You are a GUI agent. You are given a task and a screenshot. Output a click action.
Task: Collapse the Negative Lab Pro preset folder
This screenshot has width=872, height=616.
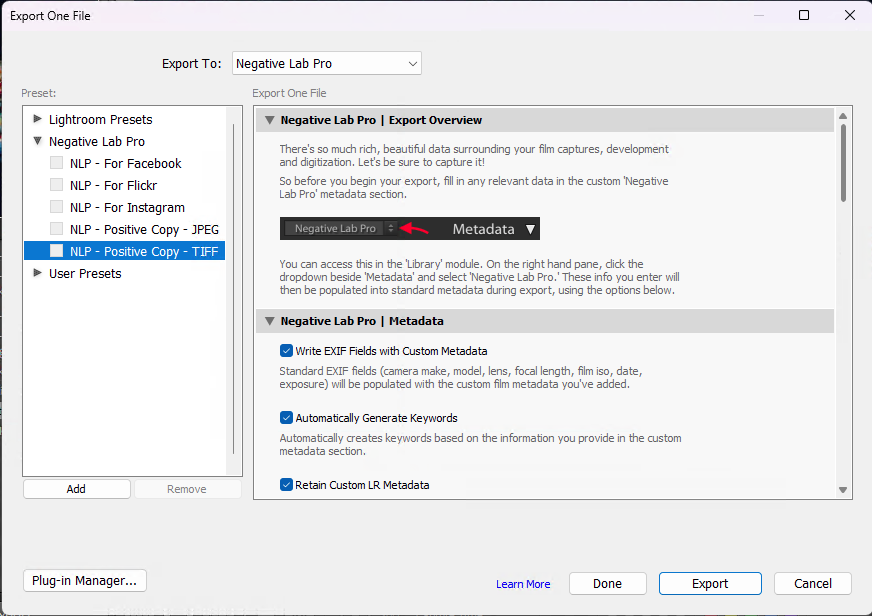[38, 142]
